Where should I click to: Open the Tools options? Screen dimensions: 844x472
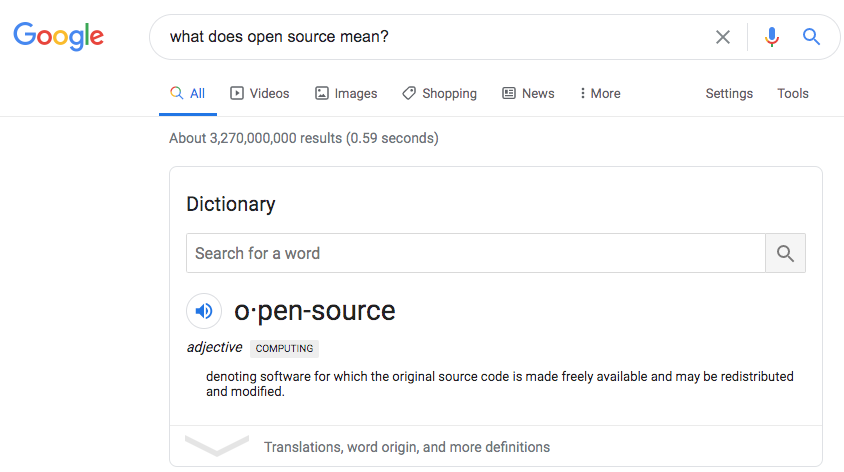(793, 93)
